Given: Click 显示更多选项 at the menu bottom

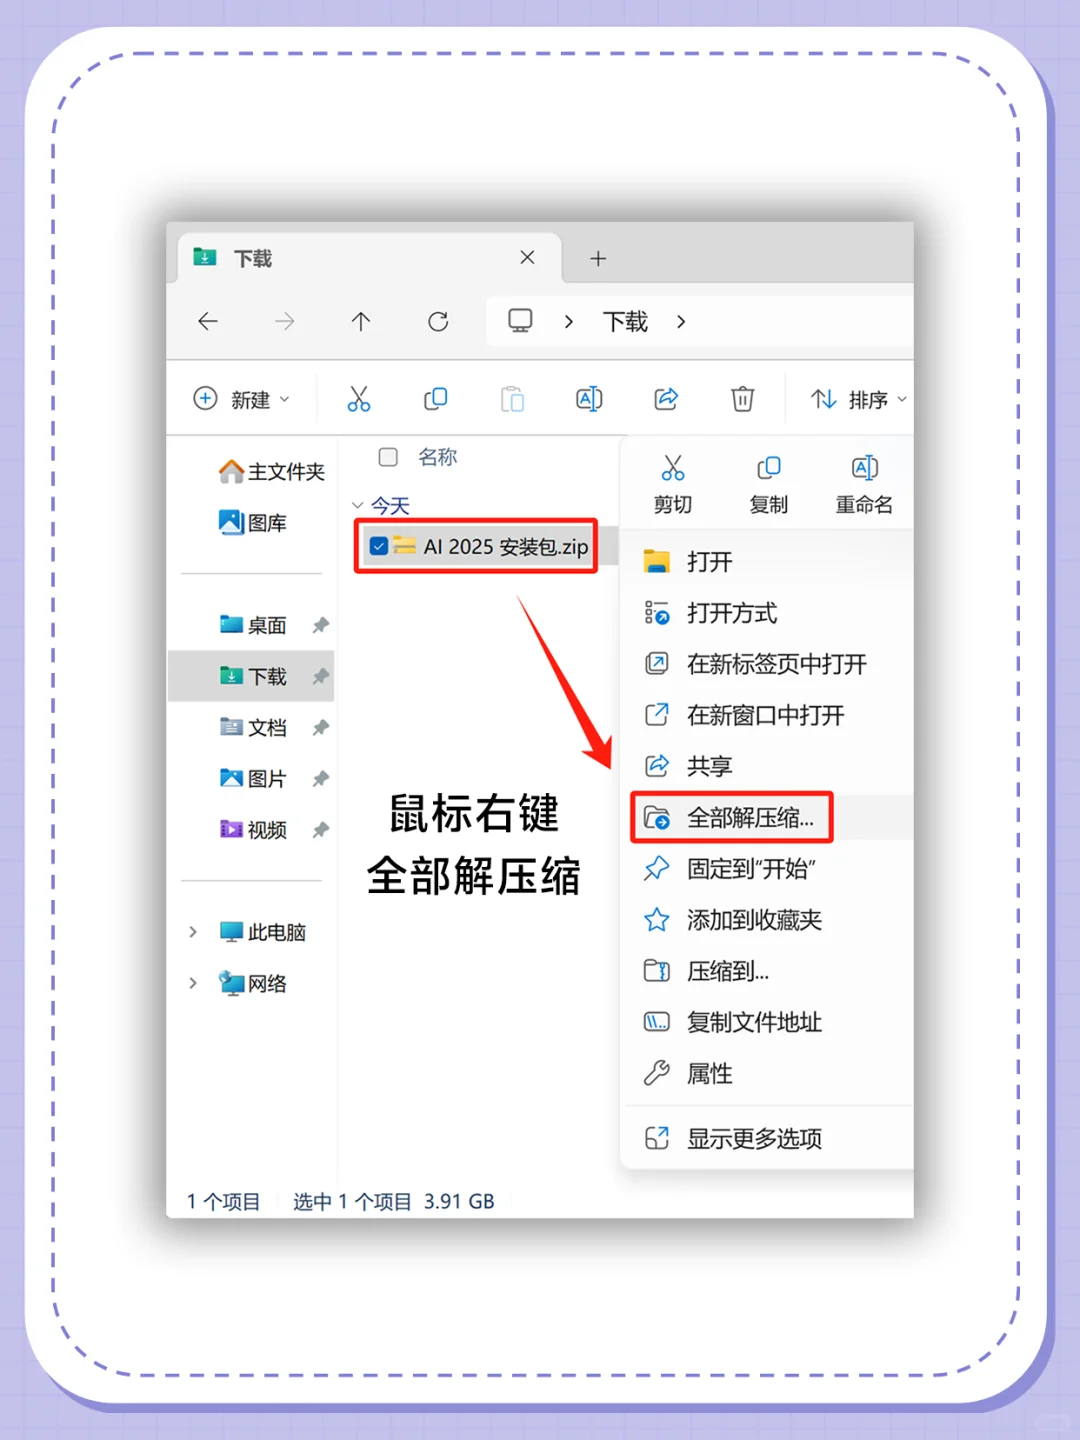Looking at the screenshot, I should point(753,1138).
